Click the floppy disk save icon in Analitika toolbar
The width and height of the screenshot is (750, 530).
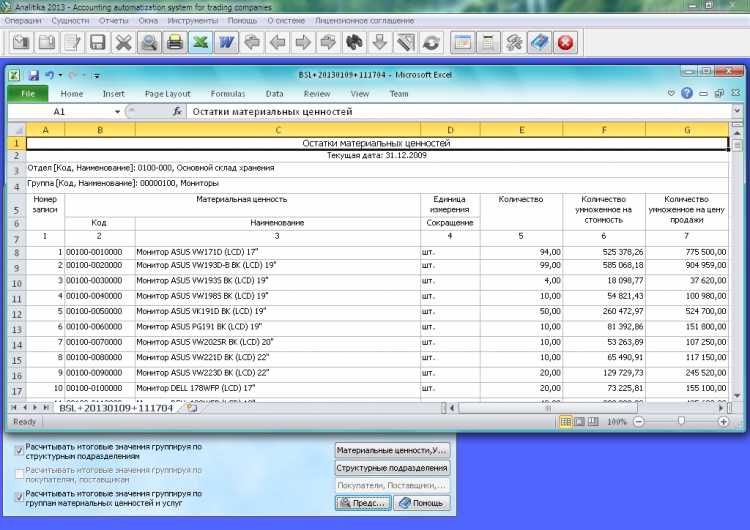[x=97, y=43]
